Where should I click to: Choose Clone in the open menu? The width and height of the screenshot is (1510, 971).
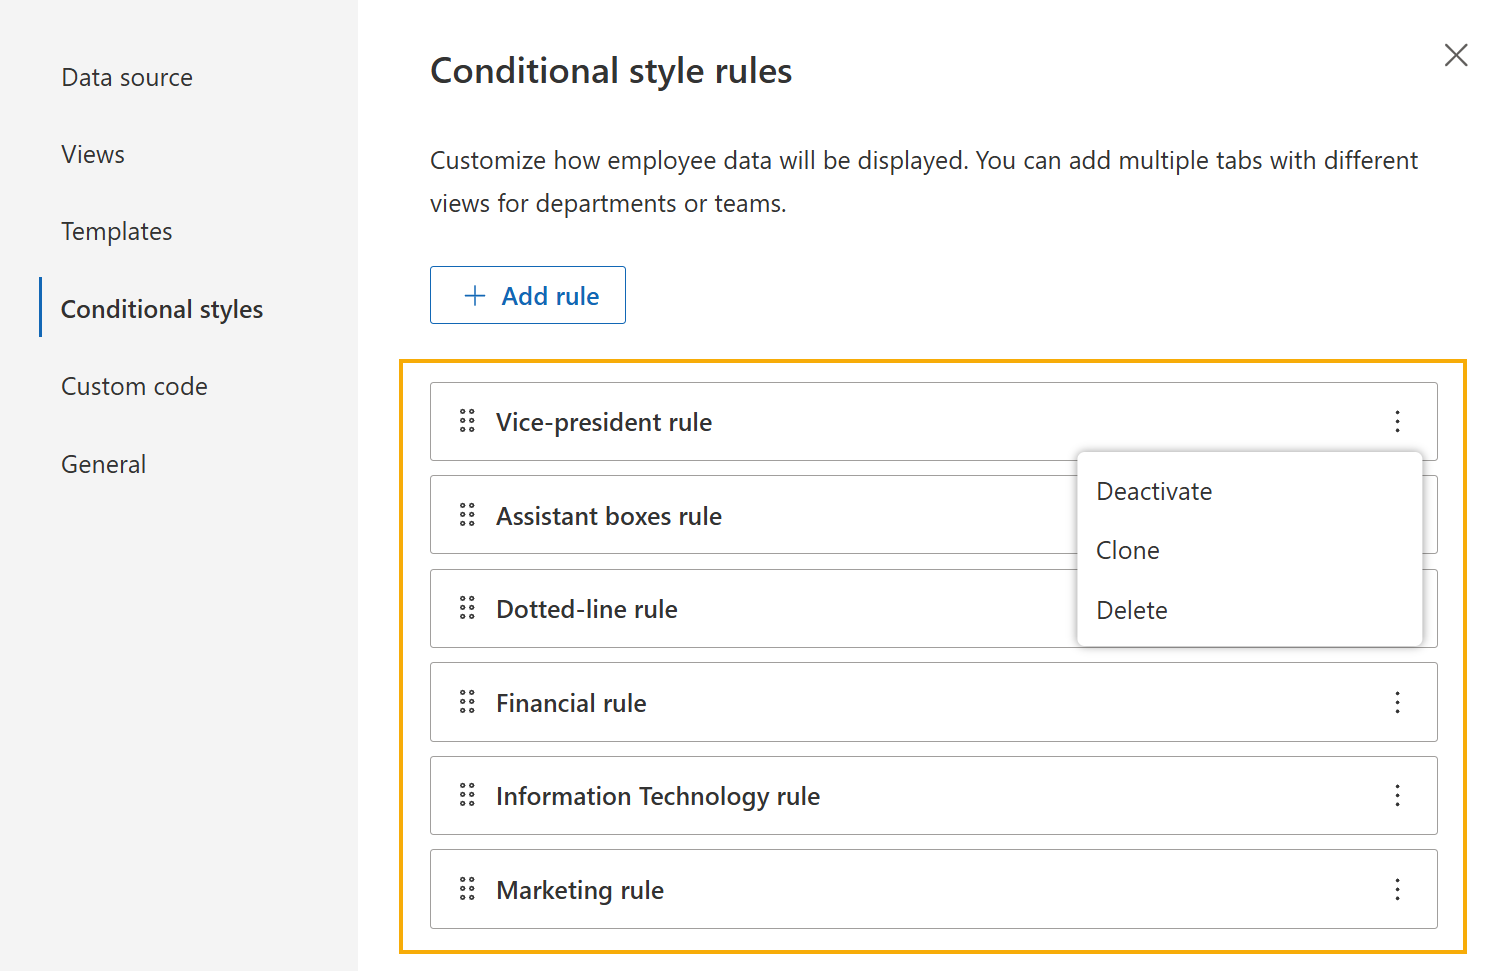[x=1128, y=550]
